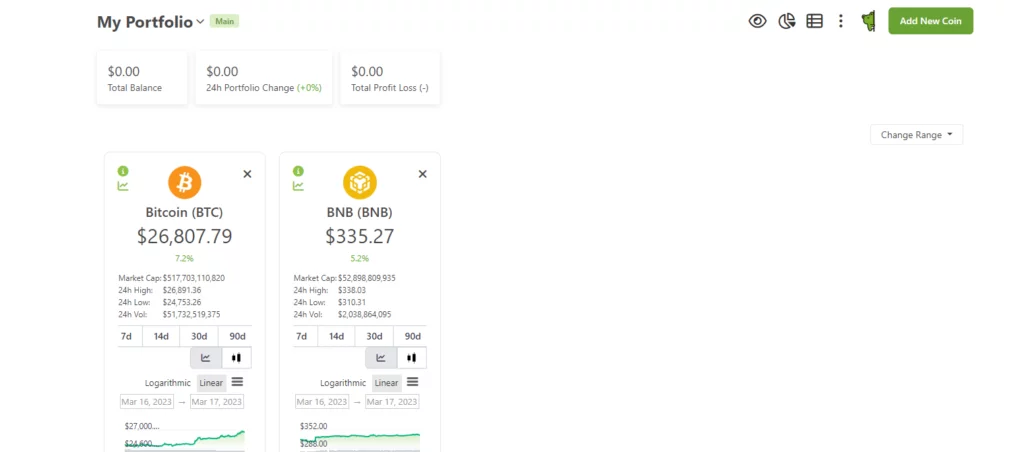Open the Change Range dropdown

(916, 135)
